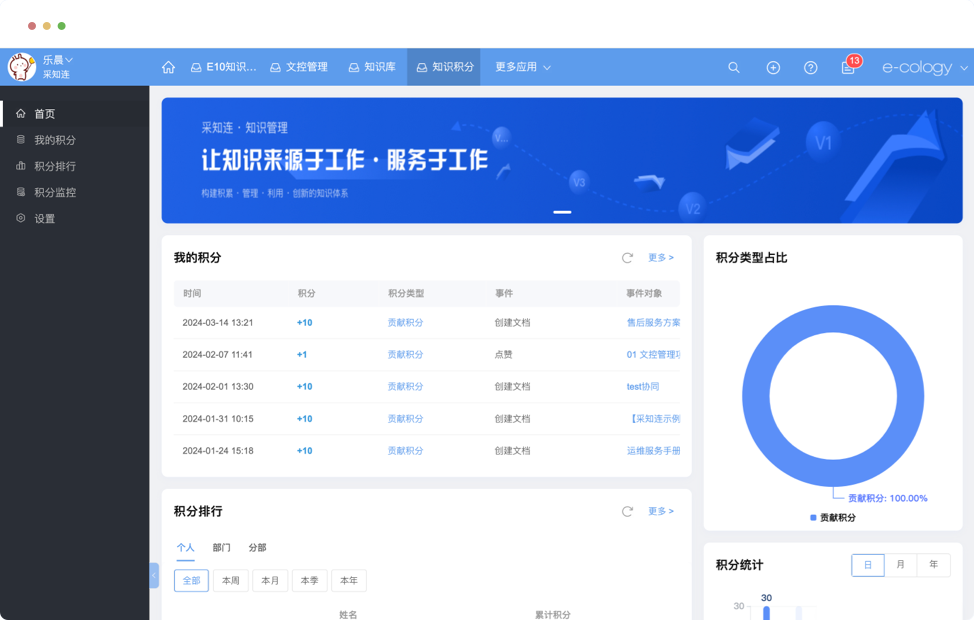974x620 pixels.
Task: Open the help question mark icon
Action: pos(811,67)
